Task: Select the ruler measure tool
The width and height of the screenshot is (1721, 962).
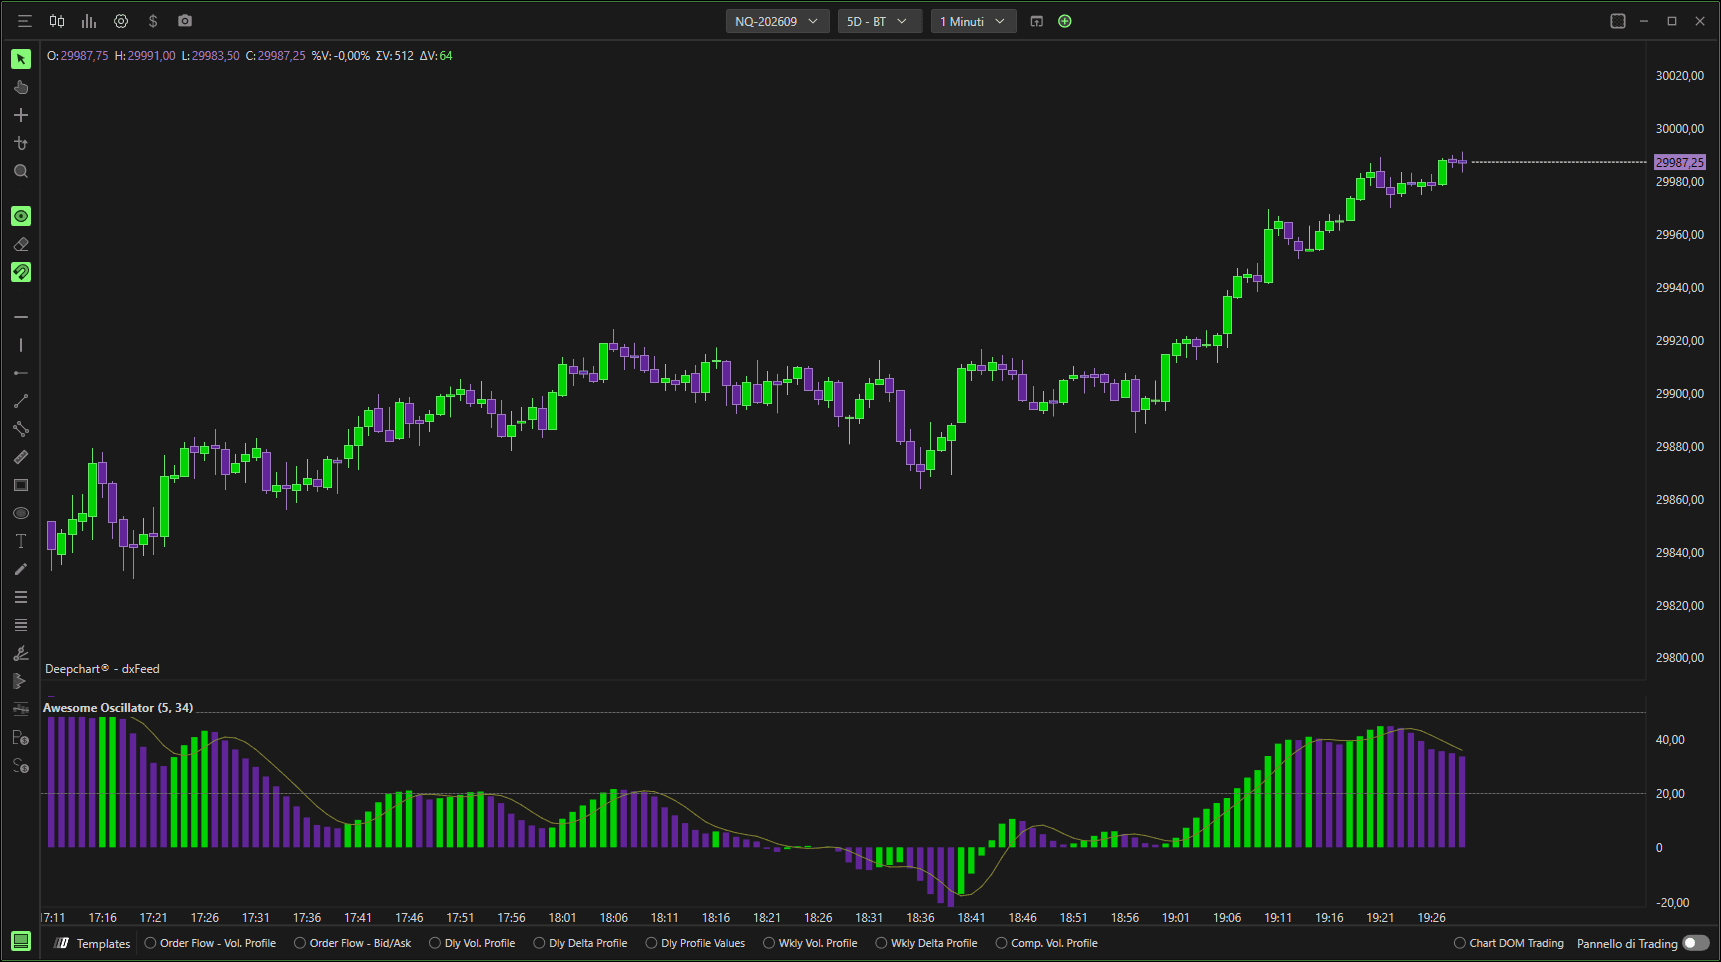Action: point(21,457)
